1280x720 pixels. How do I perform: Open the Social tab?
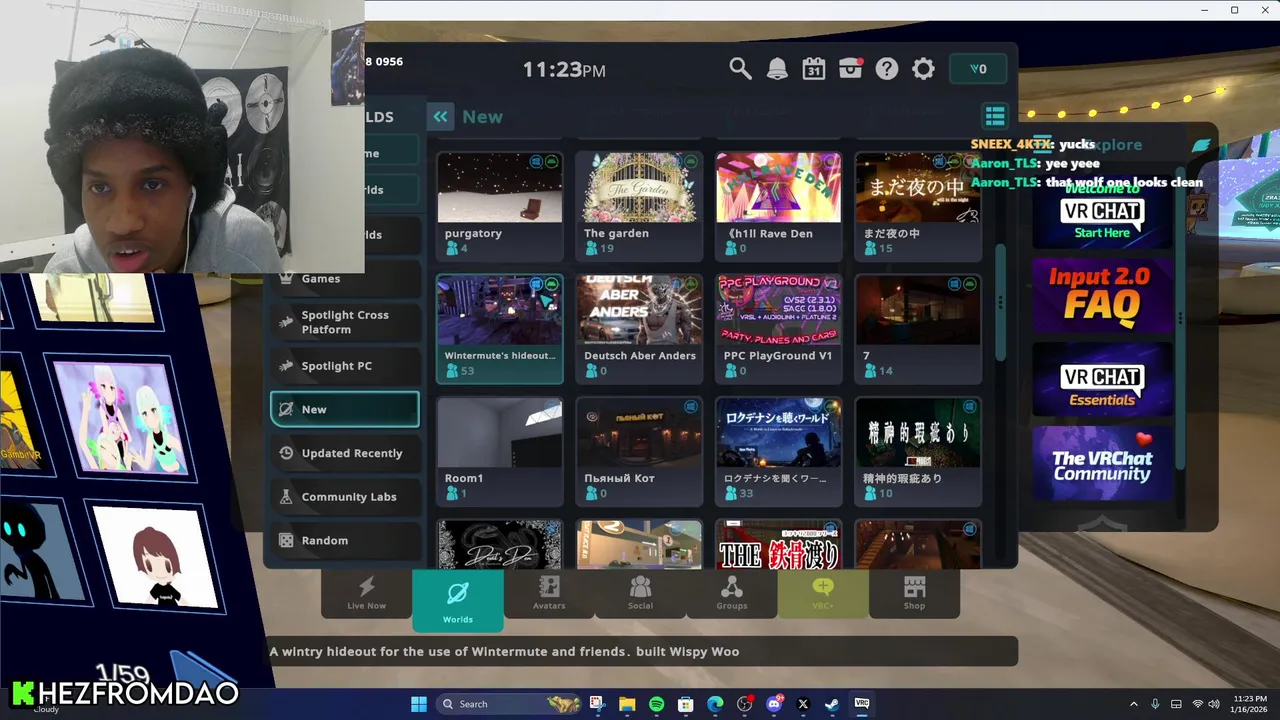[x=640, y=594]
